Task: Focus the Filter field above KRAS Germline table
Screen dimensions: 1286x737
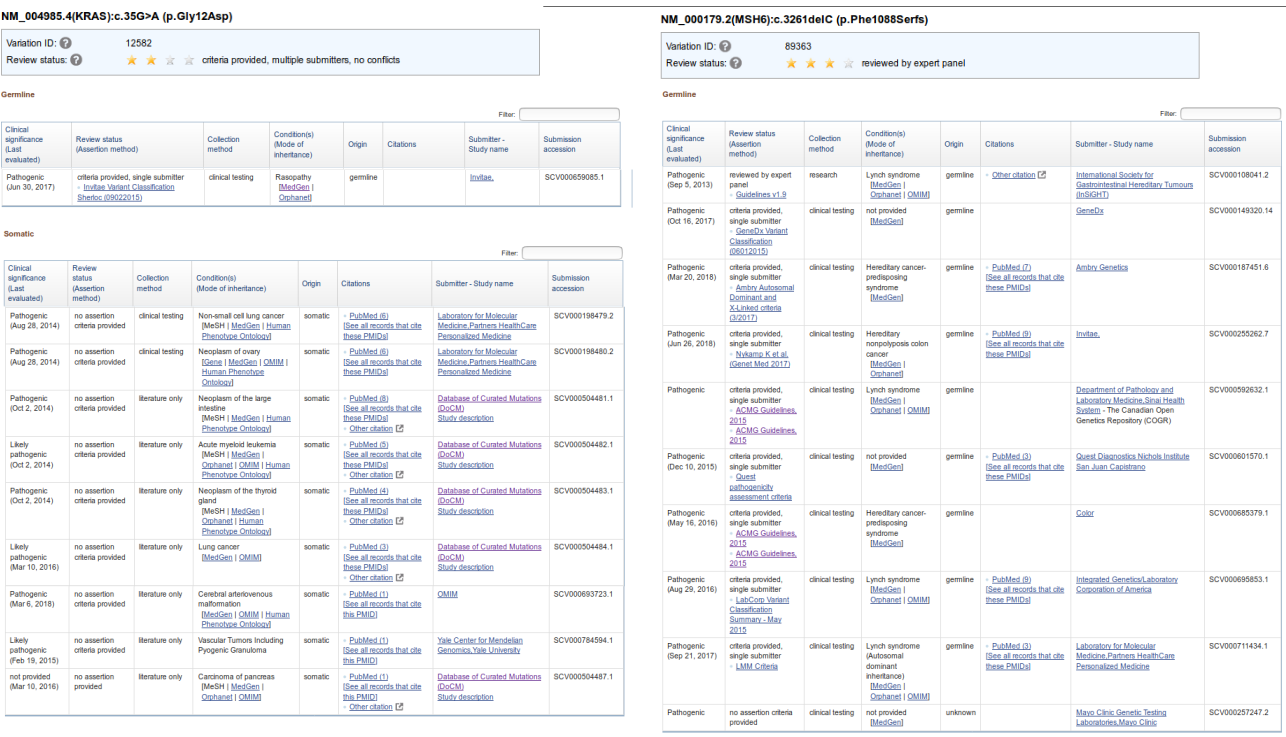Action: pos(568,115)
